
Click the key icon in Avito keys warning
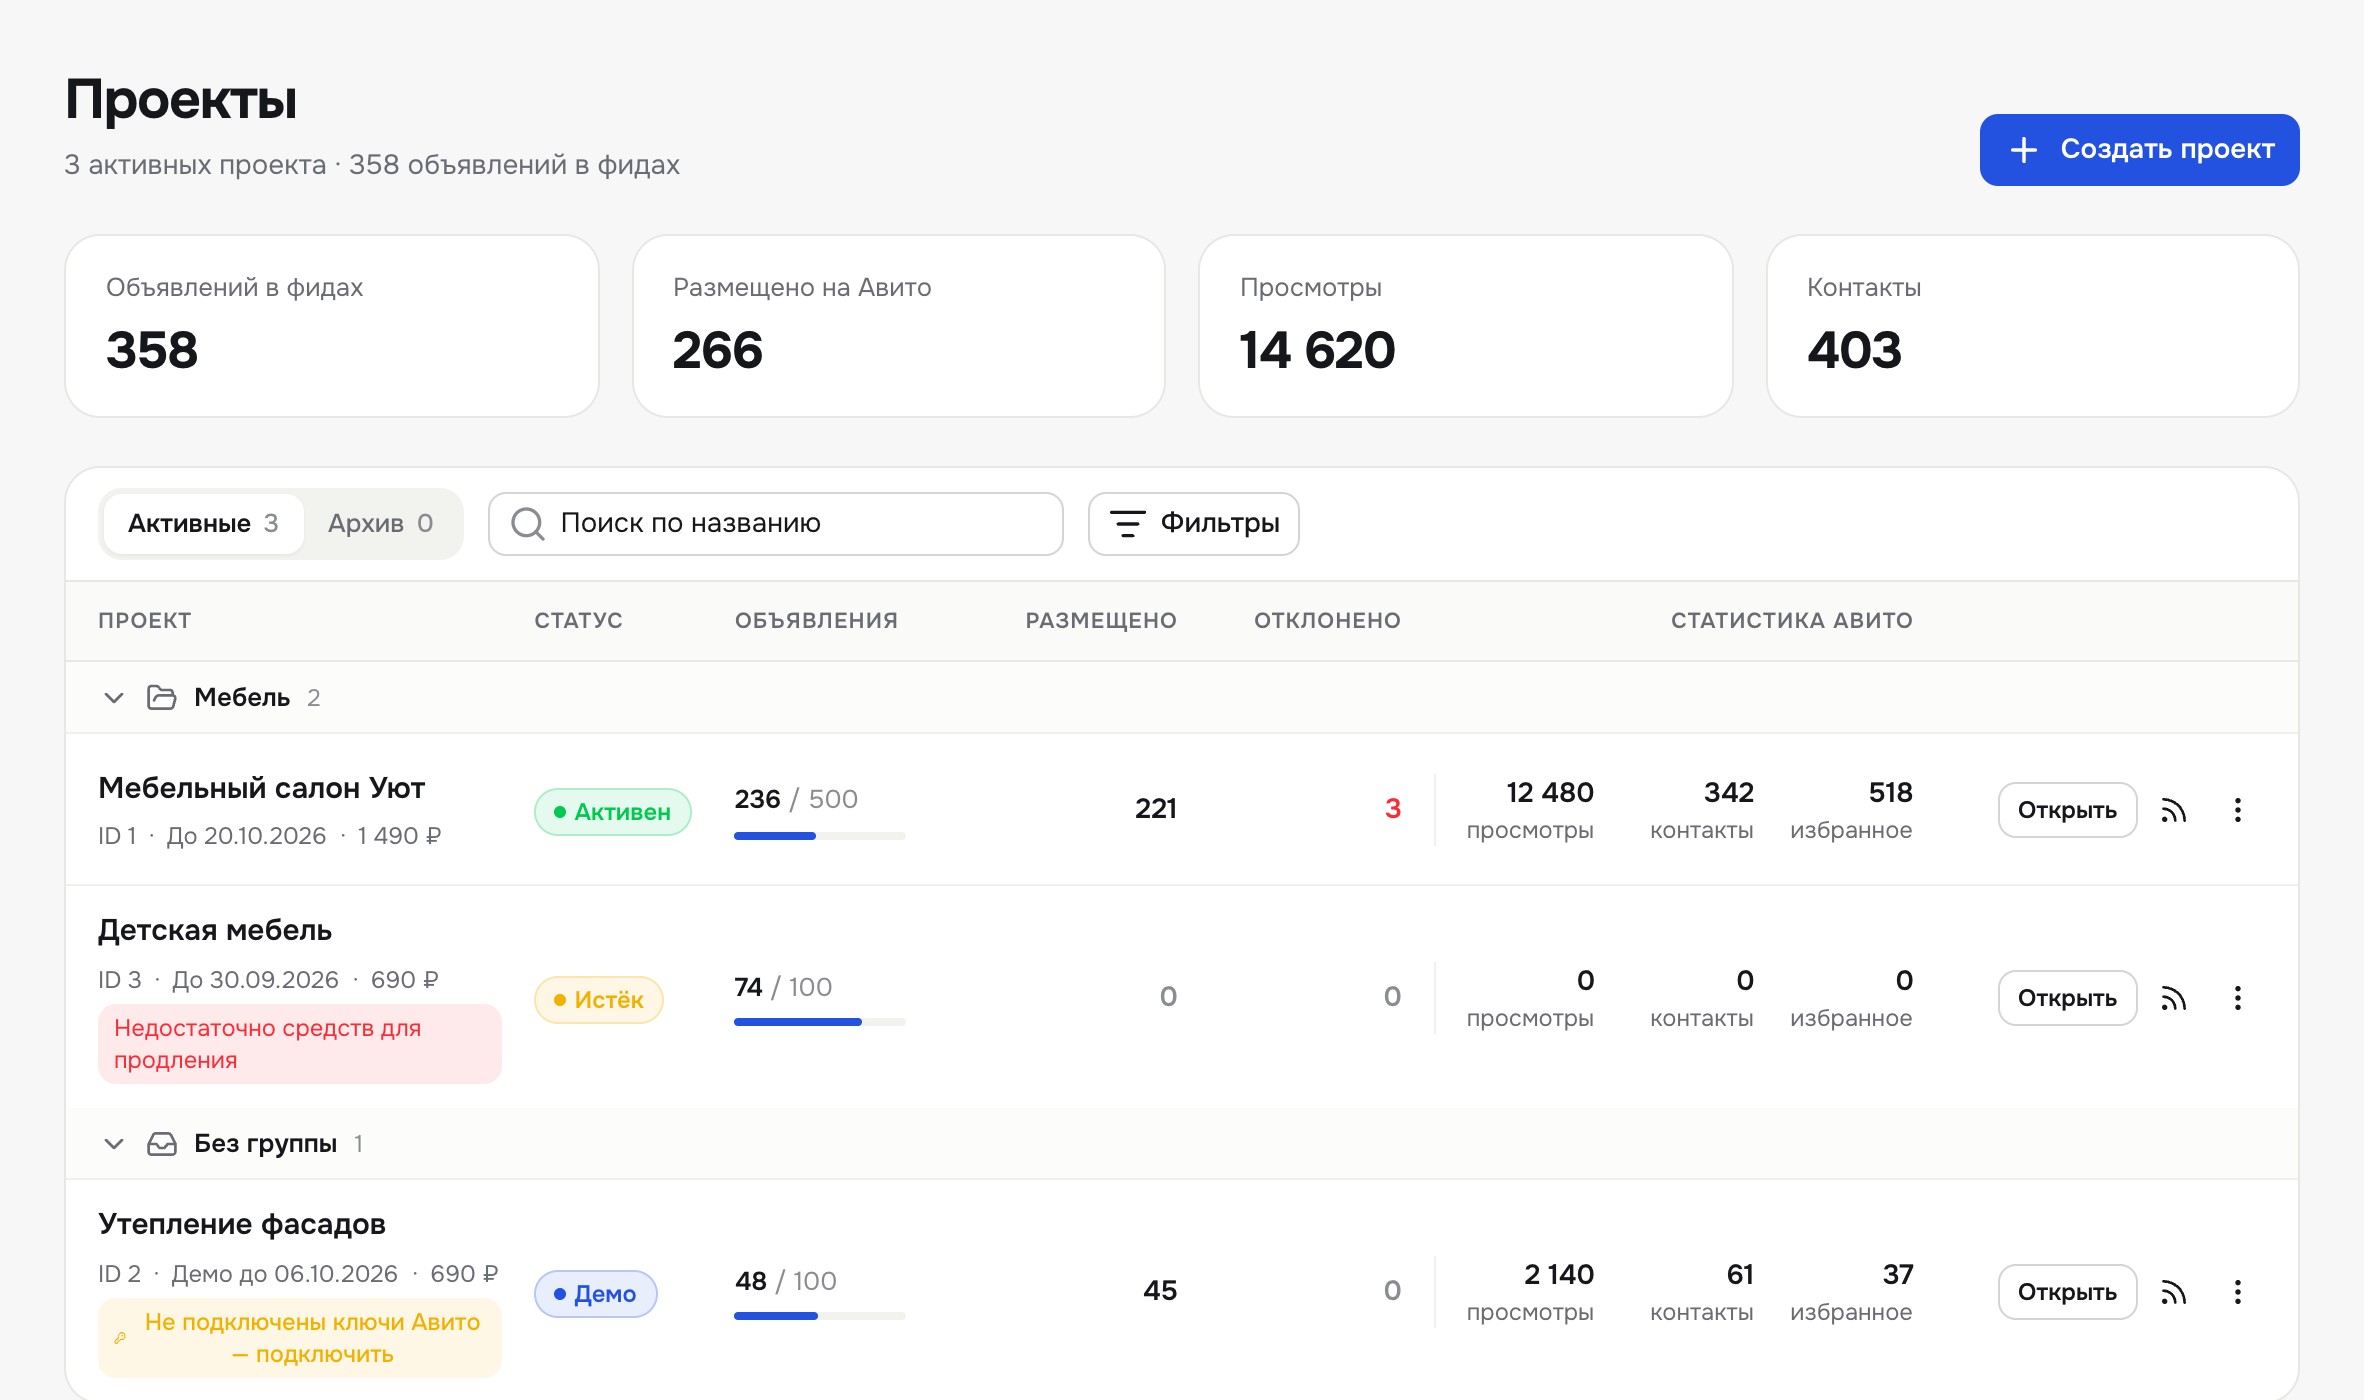coord(120,1338)
